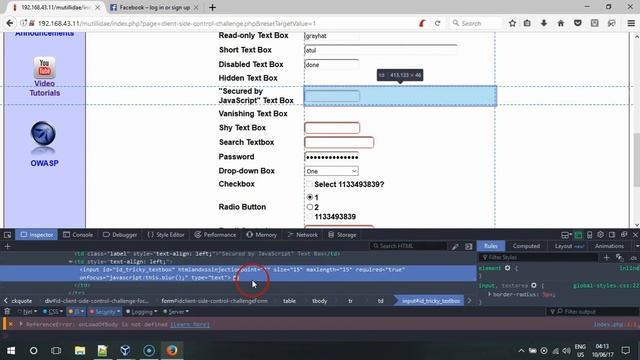
Task: Open the Style Editor tab
Action: (x=166, y=235)
